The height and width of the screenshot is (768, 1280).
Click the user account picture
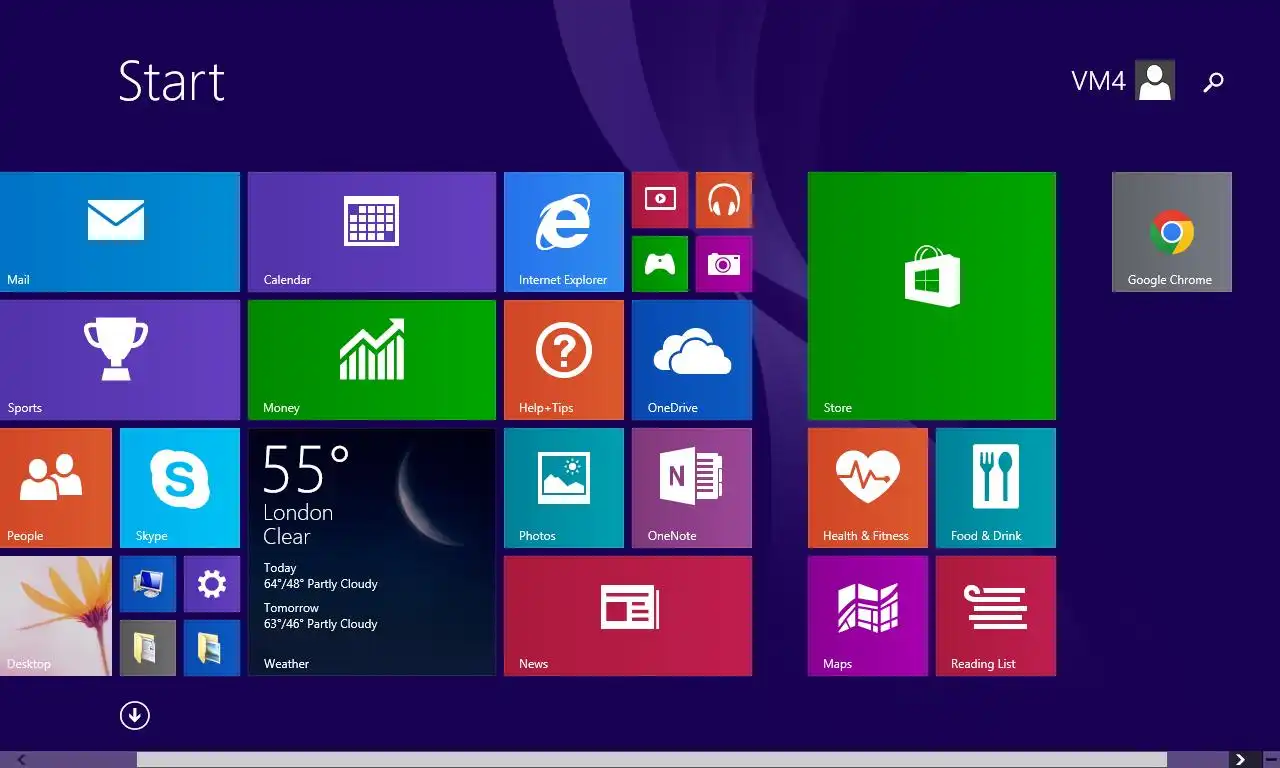[1155, 81]
